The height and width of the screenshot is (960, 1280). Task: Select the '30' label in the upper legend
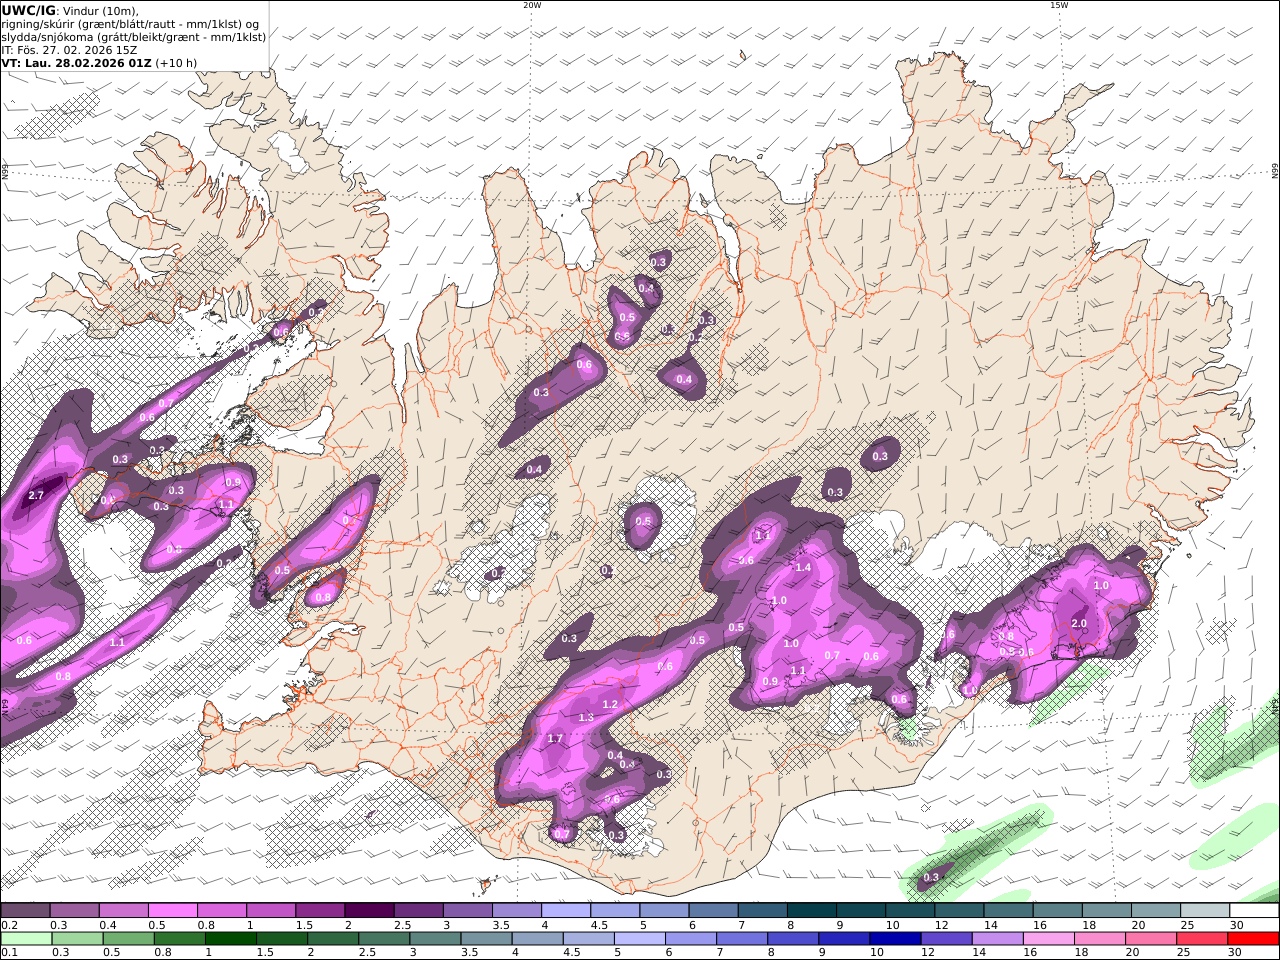1236,925
